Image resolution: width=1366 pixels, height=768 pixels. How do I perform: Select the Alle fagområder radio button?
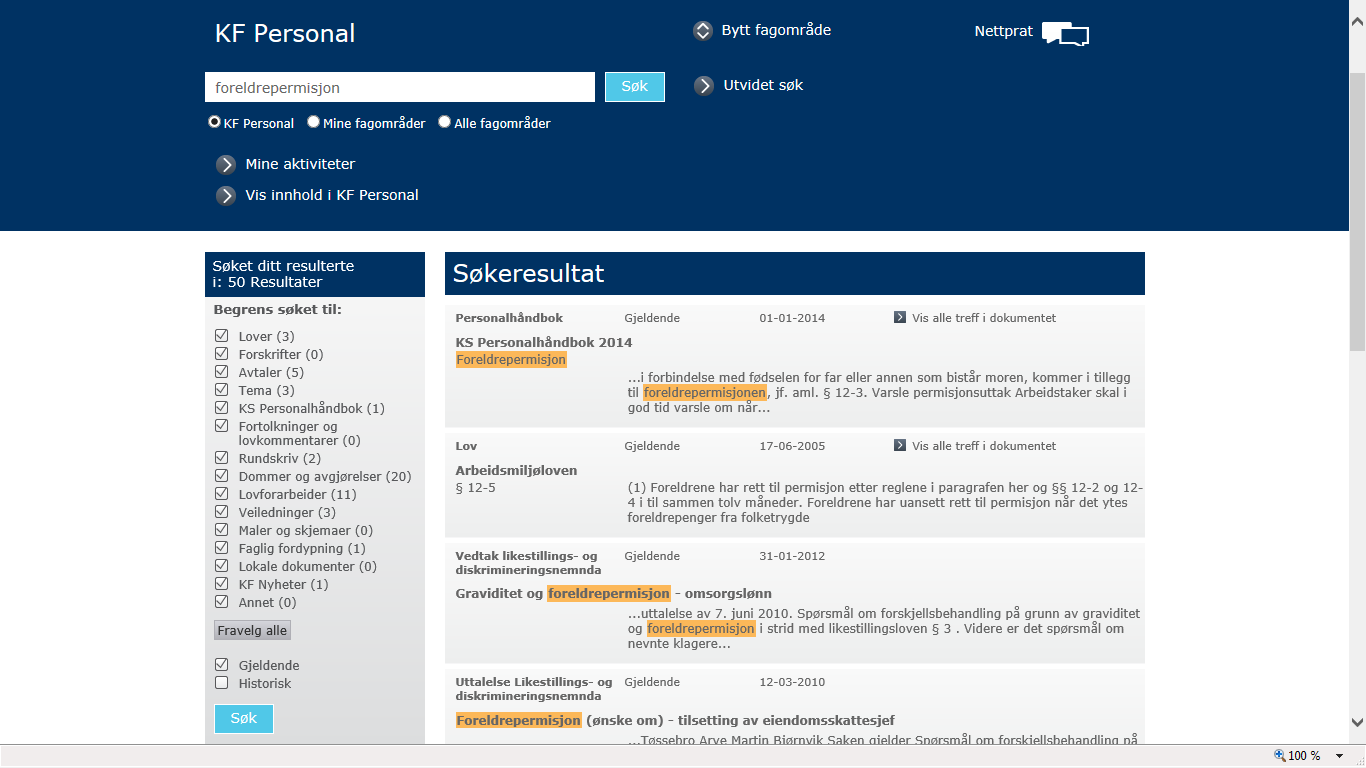[444, 122]
